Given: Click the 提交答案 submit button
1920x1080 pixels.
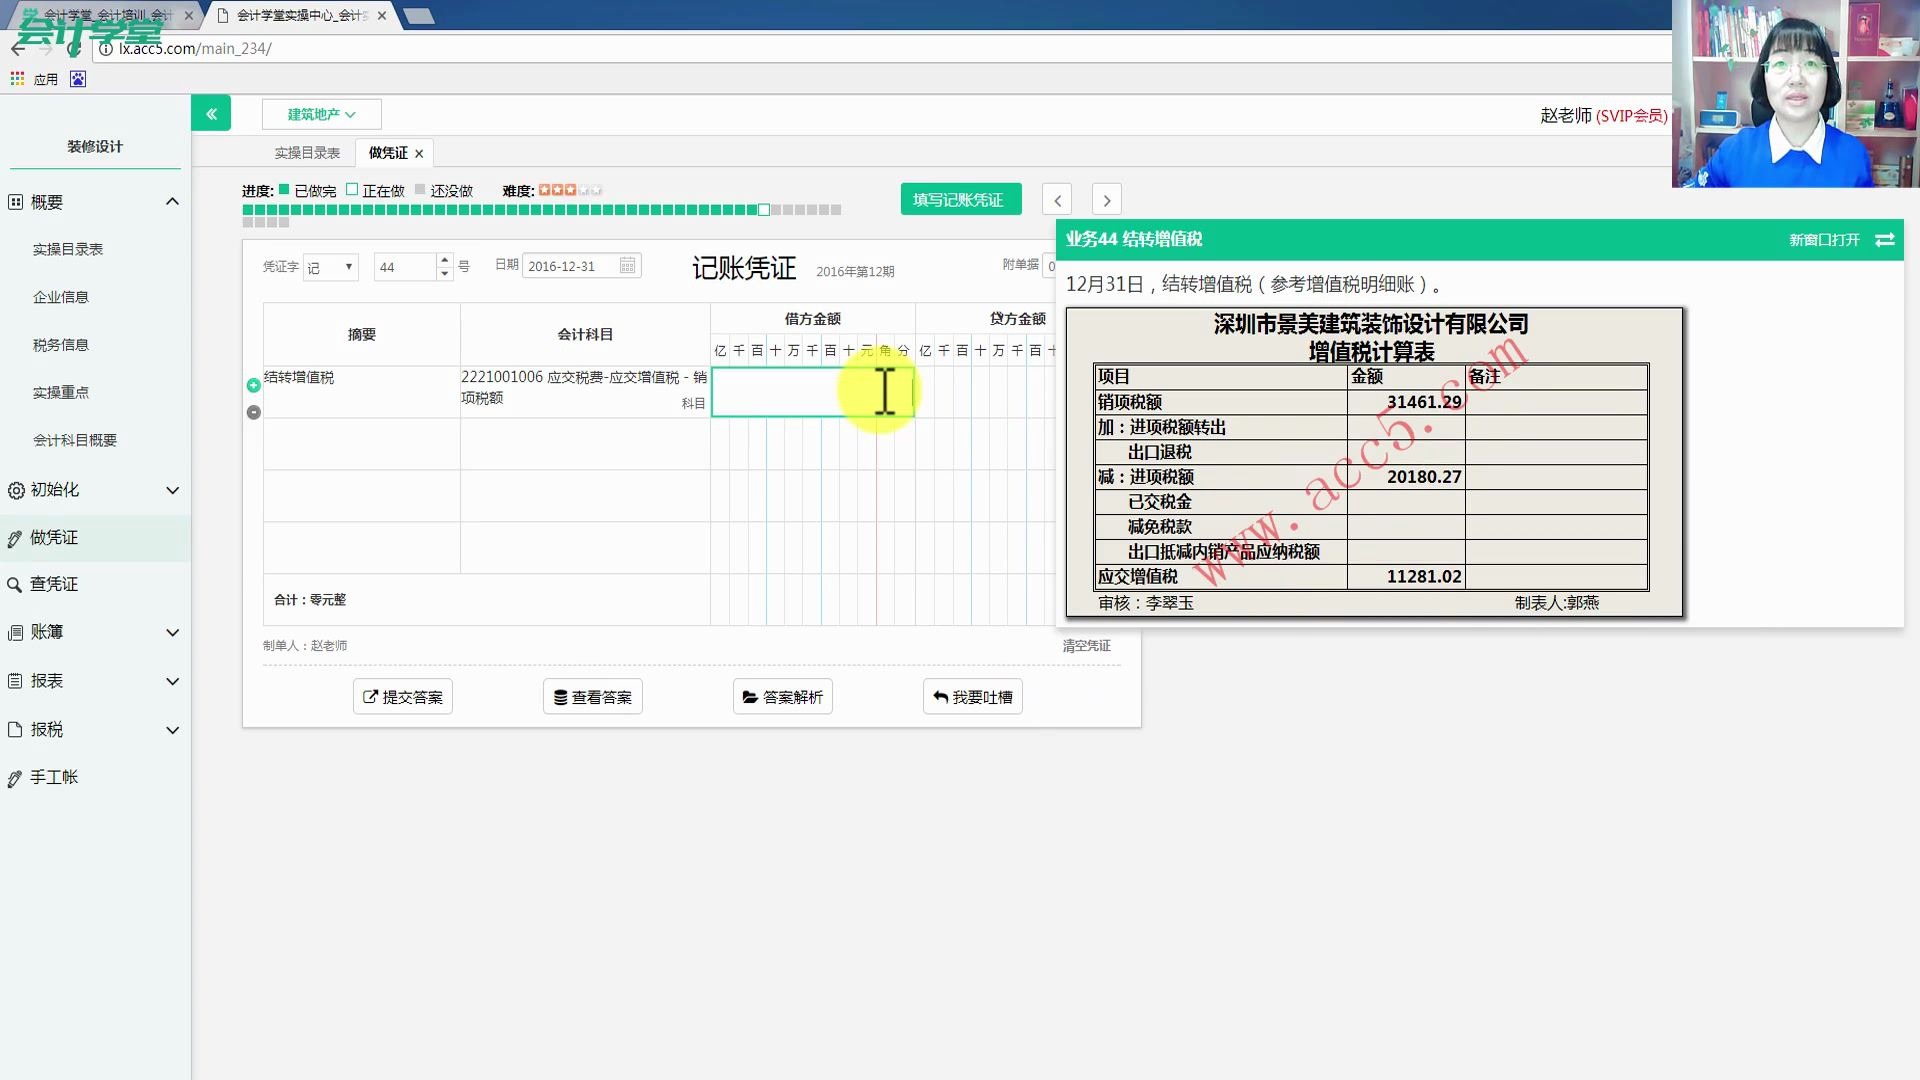Looking at the screenshot, I should [x=402, y=696].
